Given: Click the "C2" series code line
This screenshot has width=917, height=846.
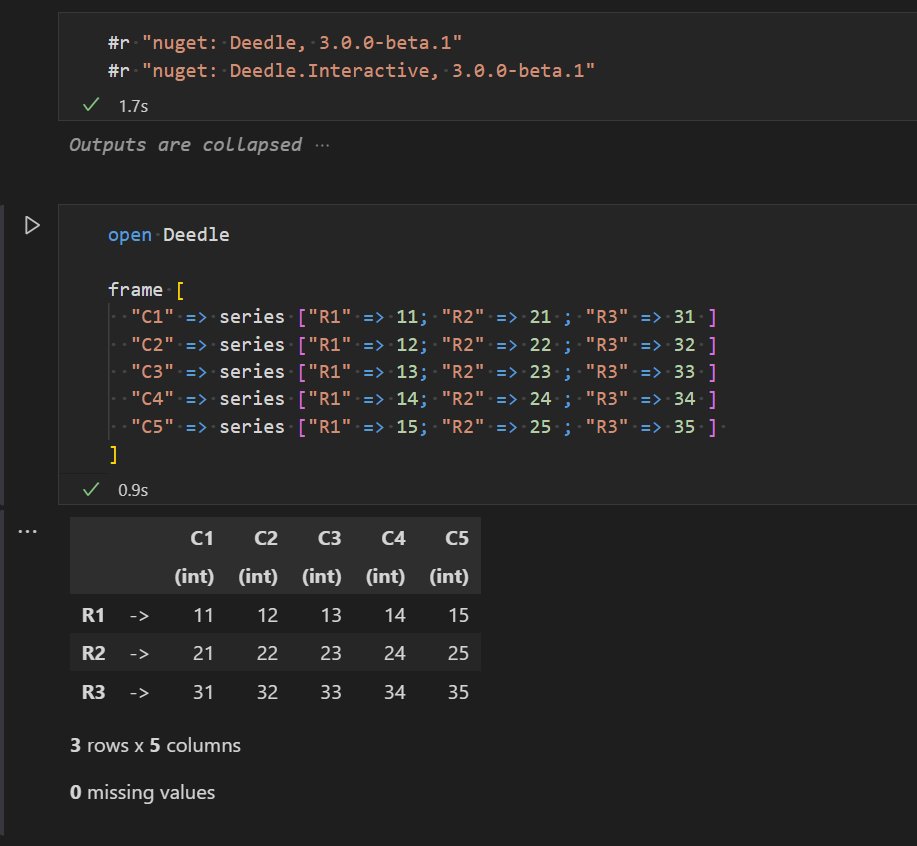Looking at the screenshot, I should [423, 344].
